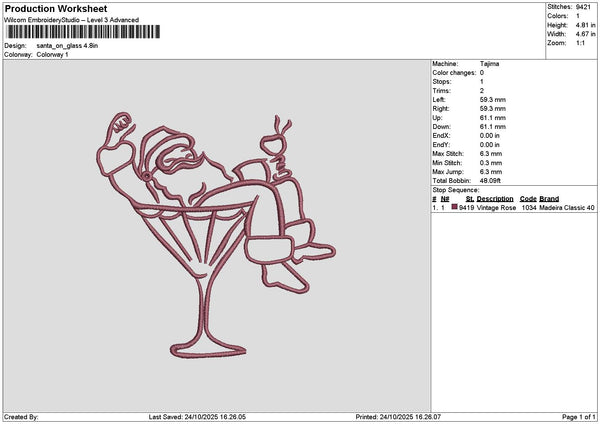Click the 'Created By:' footer label

pyautogui.click(x=21, y=417)
